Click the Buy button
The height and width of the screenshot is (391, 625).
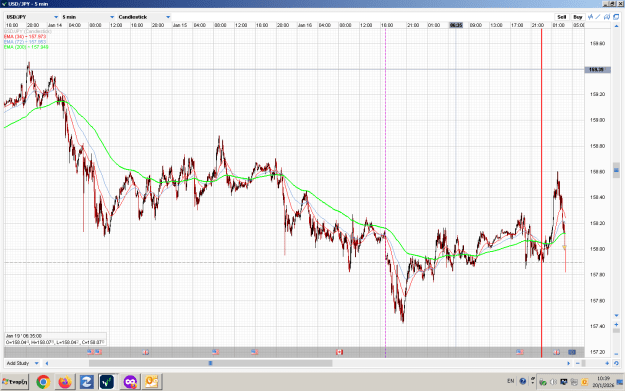(578, 17)
